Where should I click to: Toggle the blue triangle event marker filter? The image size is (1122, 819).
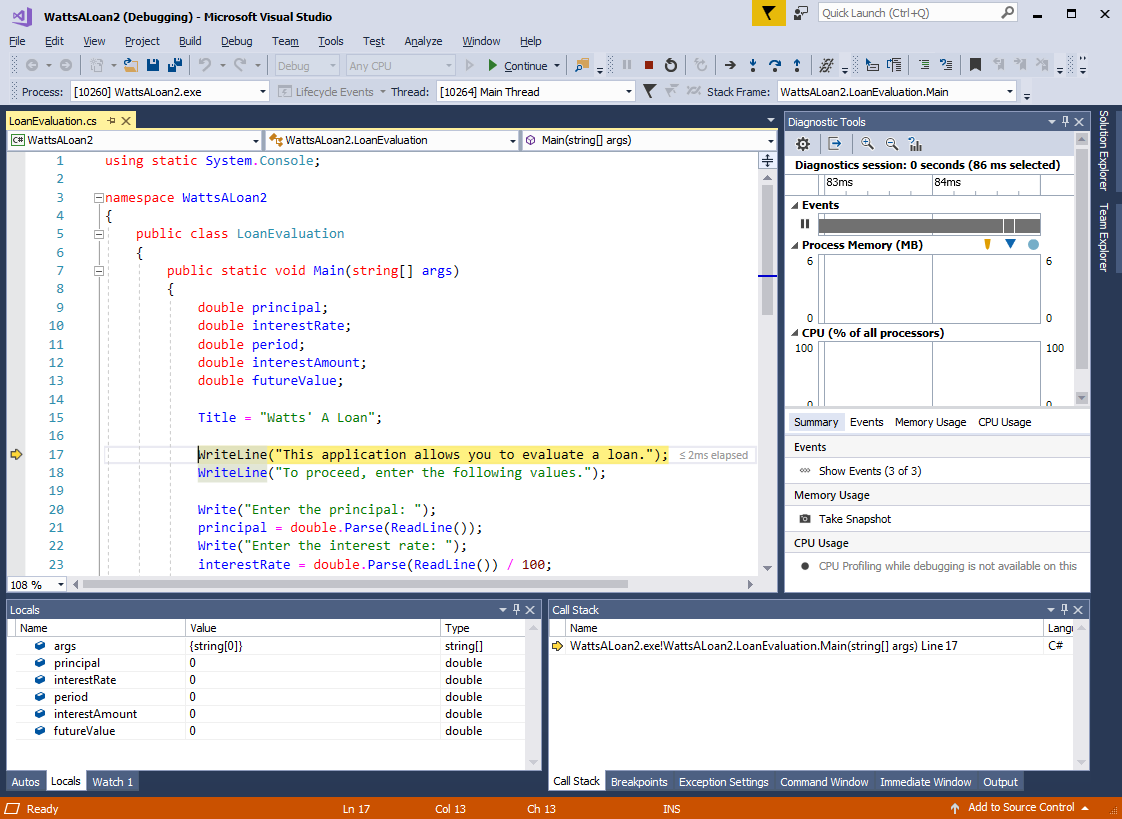pyautogui.click(x=1010, y=244)
